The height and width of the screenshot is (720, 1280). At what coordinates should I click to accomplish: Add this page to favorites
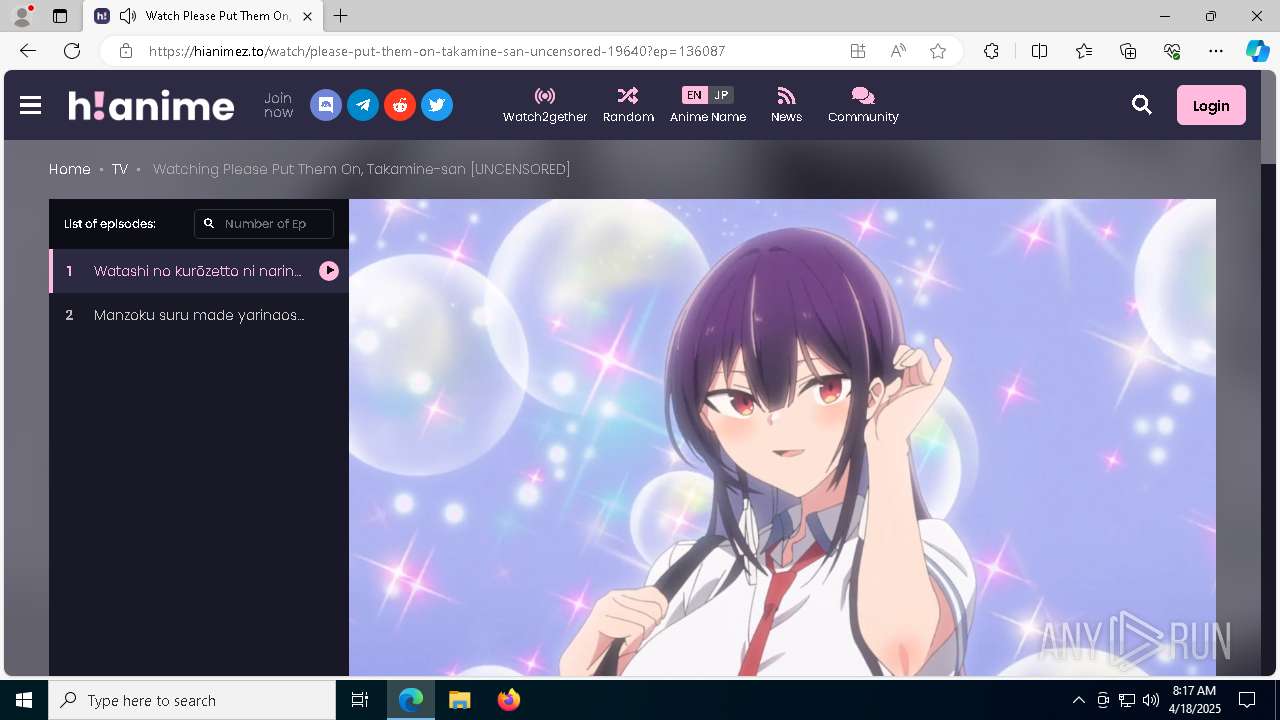(x=938, y=51)
